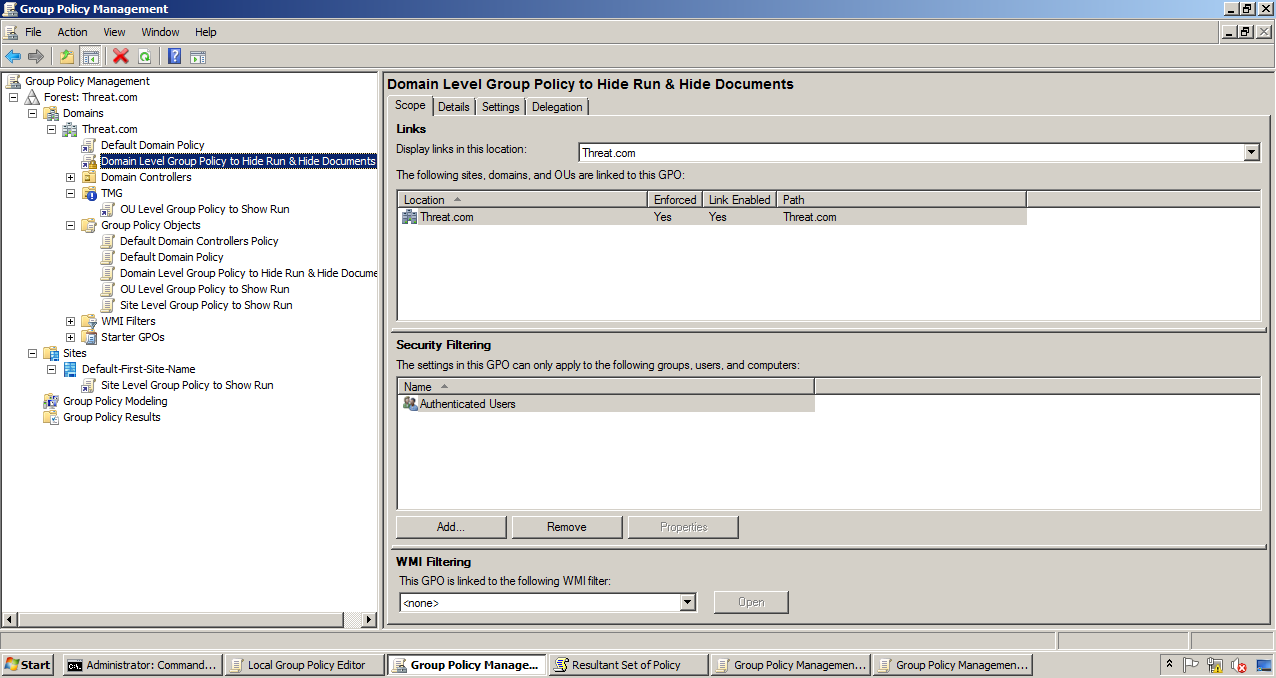Image resolution: width=1276 pixels, height=678 pixels.
Task: Click the Forward navigation arrow
Action: (37, 56)
